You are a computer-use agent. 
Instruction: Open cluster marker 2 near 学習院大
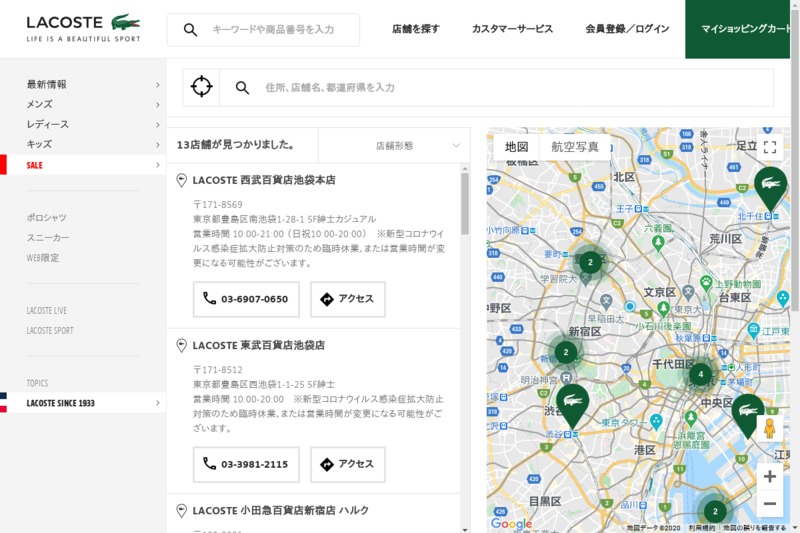coord(590,262)
